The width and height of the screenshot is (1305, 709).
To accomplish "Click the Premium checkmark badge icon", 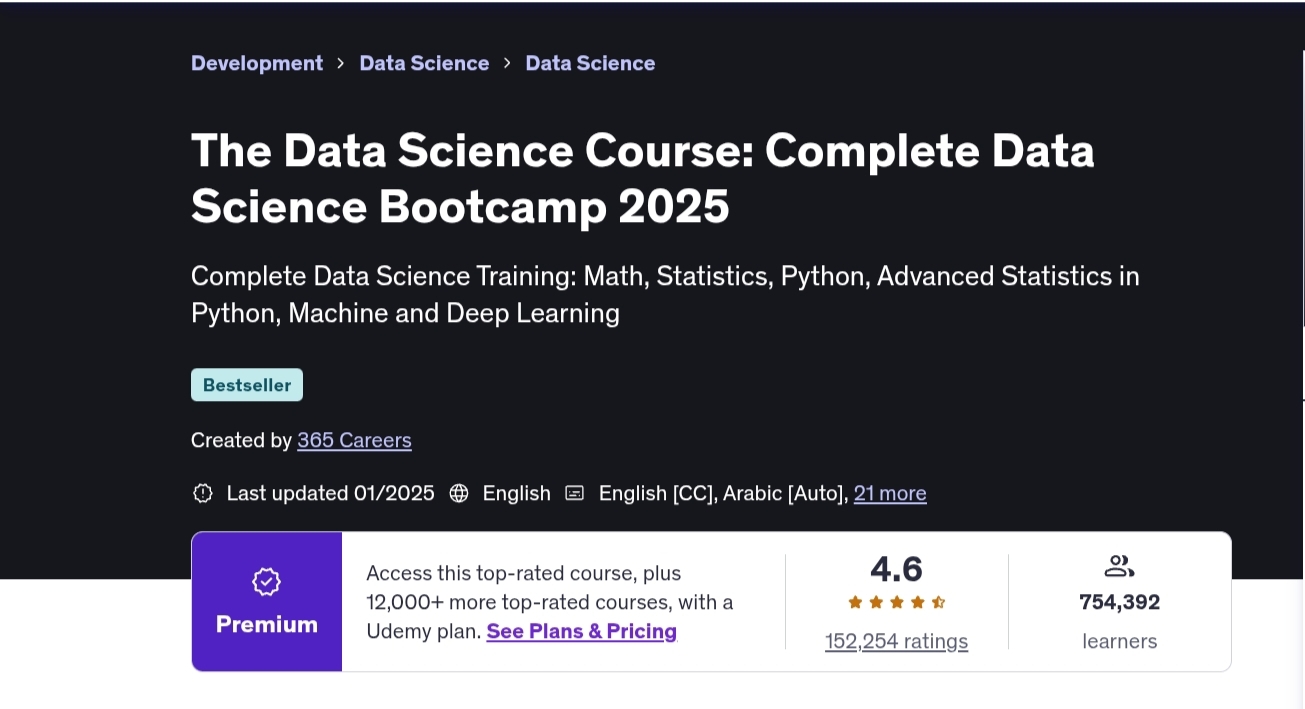I will [x=266, y=582].
